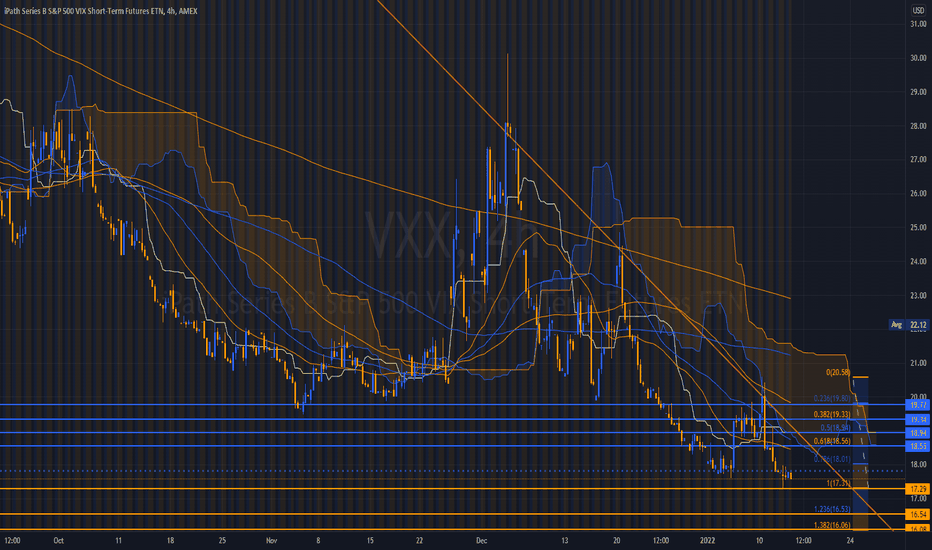Click 31.00 on the price axis
This screenshot has height=550, width=932.
pyautogui.click(x=918, y=24)
